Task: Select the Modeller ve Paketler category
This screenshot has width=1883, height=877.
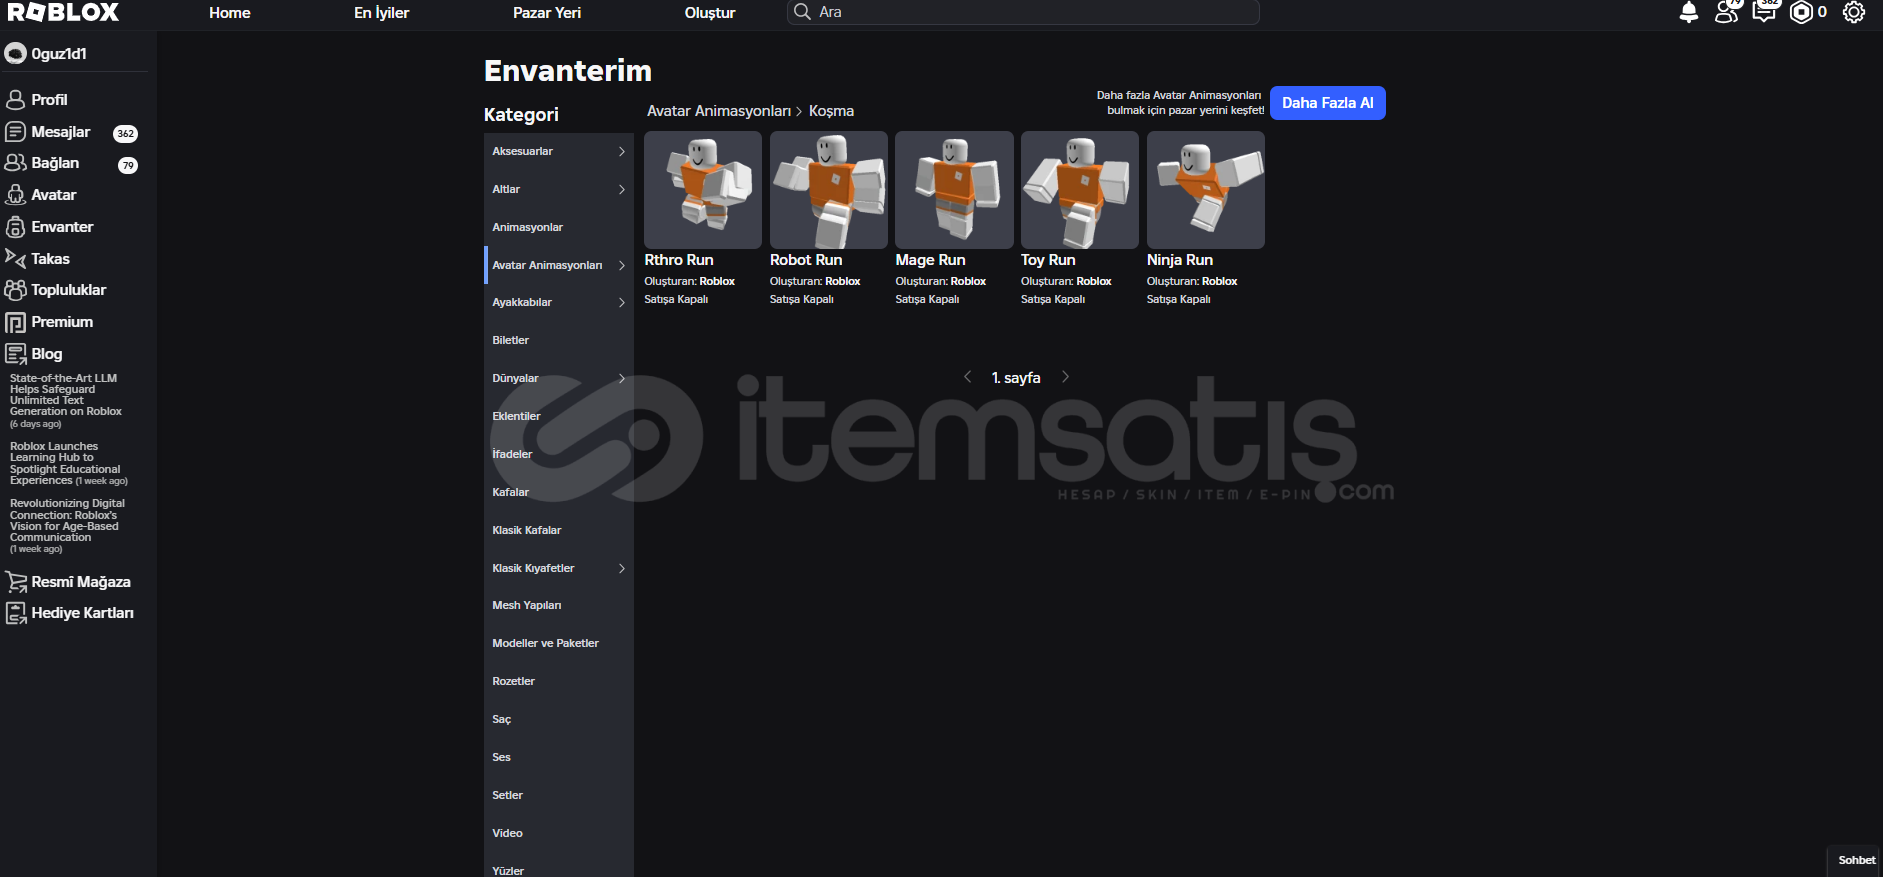Action: [x=558, y=643]
